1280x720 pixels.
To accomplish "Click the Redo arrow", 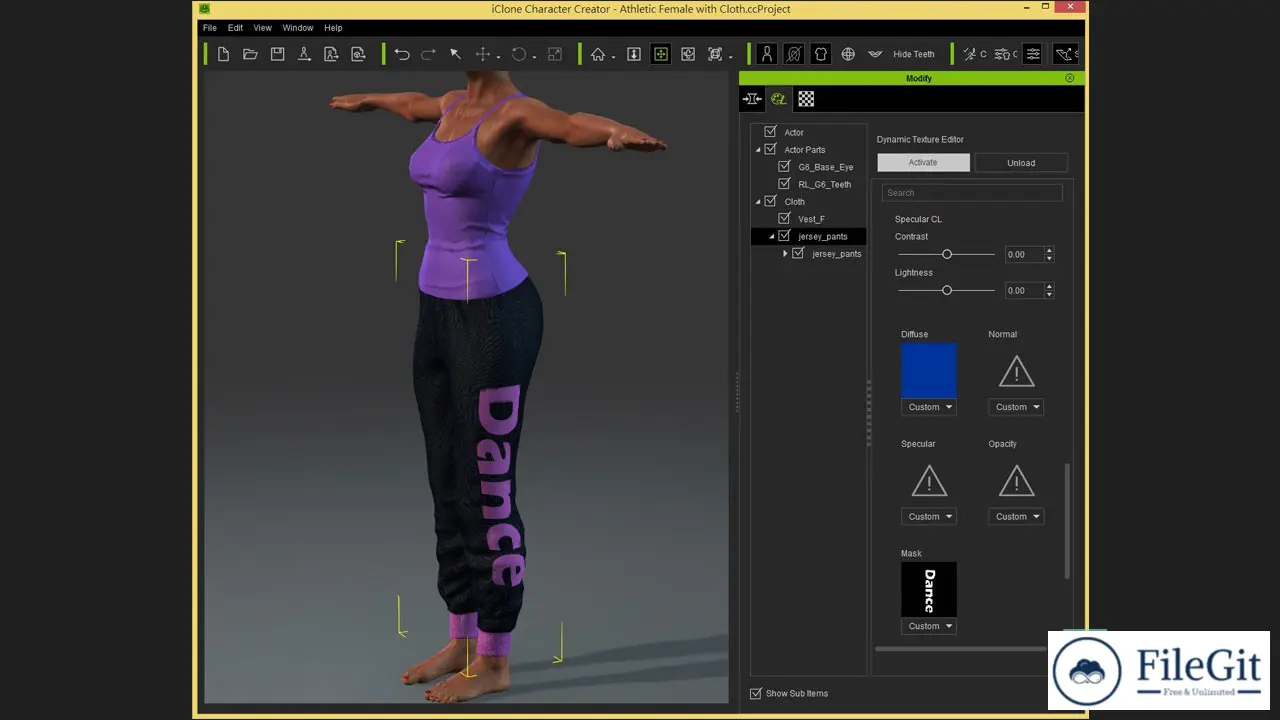I will point(428,54).
